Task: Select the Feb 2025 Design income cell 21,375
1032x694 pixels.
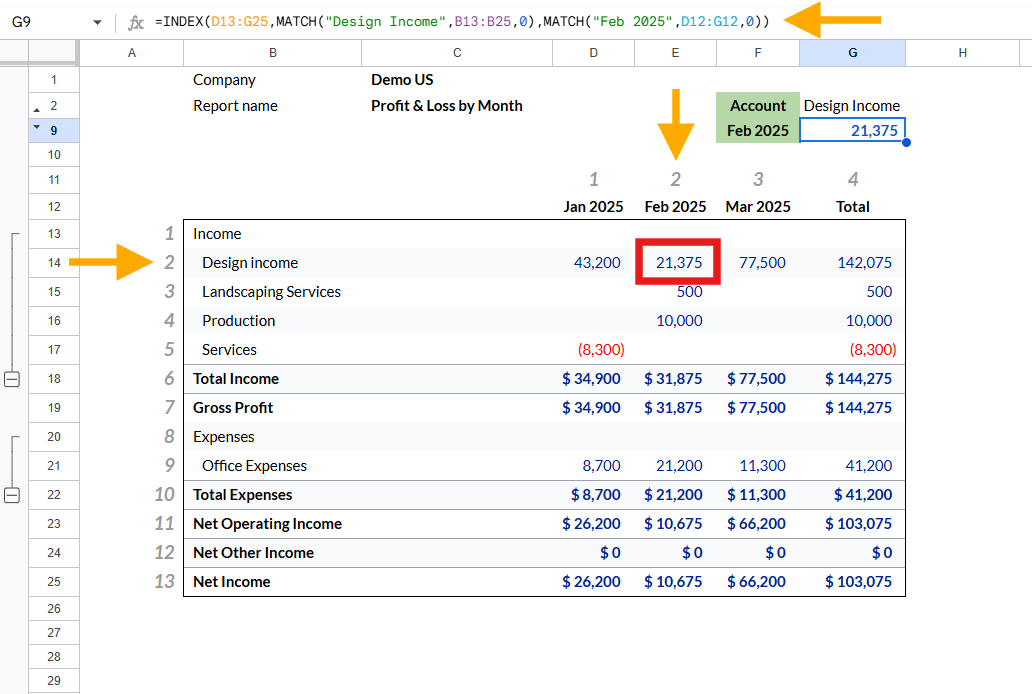Action: pos(678,262)
